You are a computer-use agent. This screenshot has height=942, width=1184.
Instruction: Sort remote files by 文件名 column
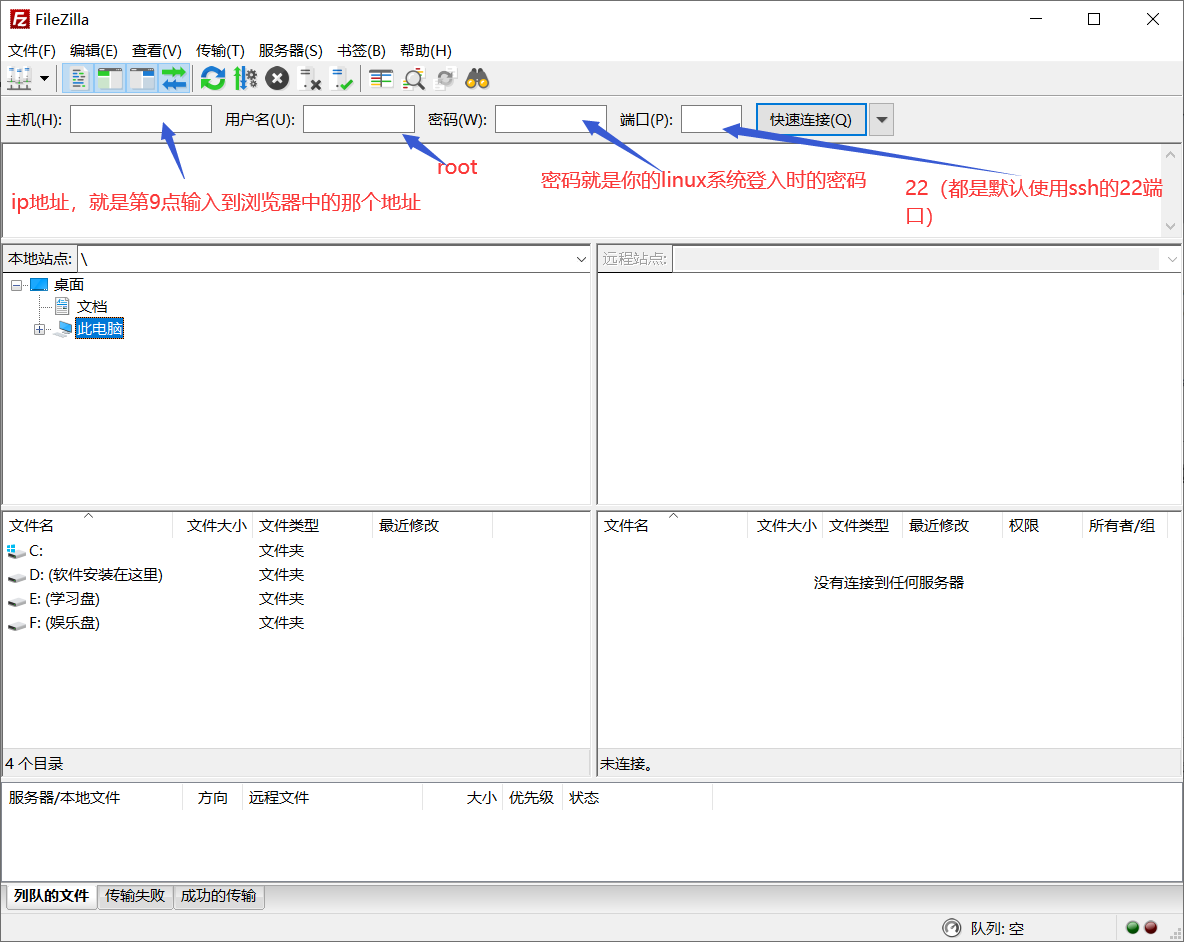click(673, 525)
